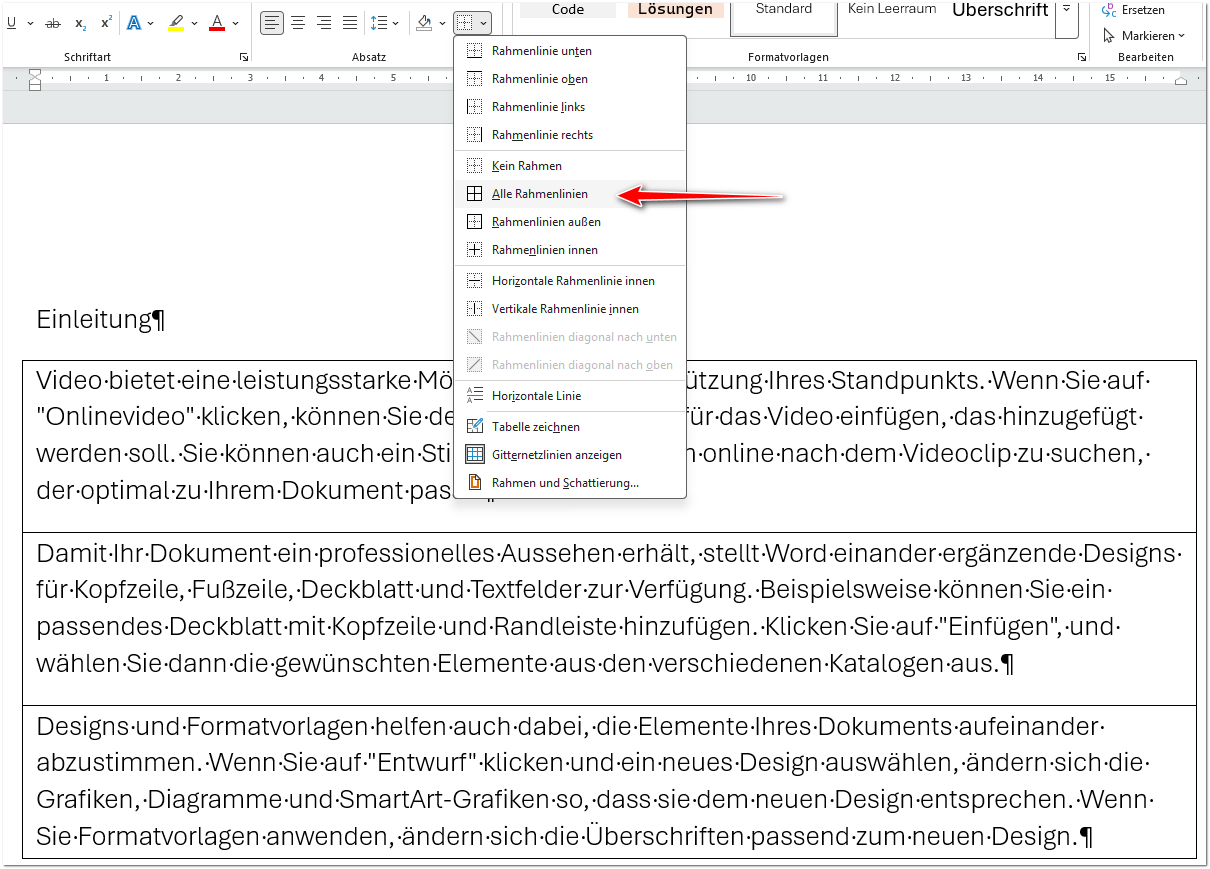Justify the paragraph text
Image resolution: width=1210 pixels, height=869 pixels.
(350, 23)
